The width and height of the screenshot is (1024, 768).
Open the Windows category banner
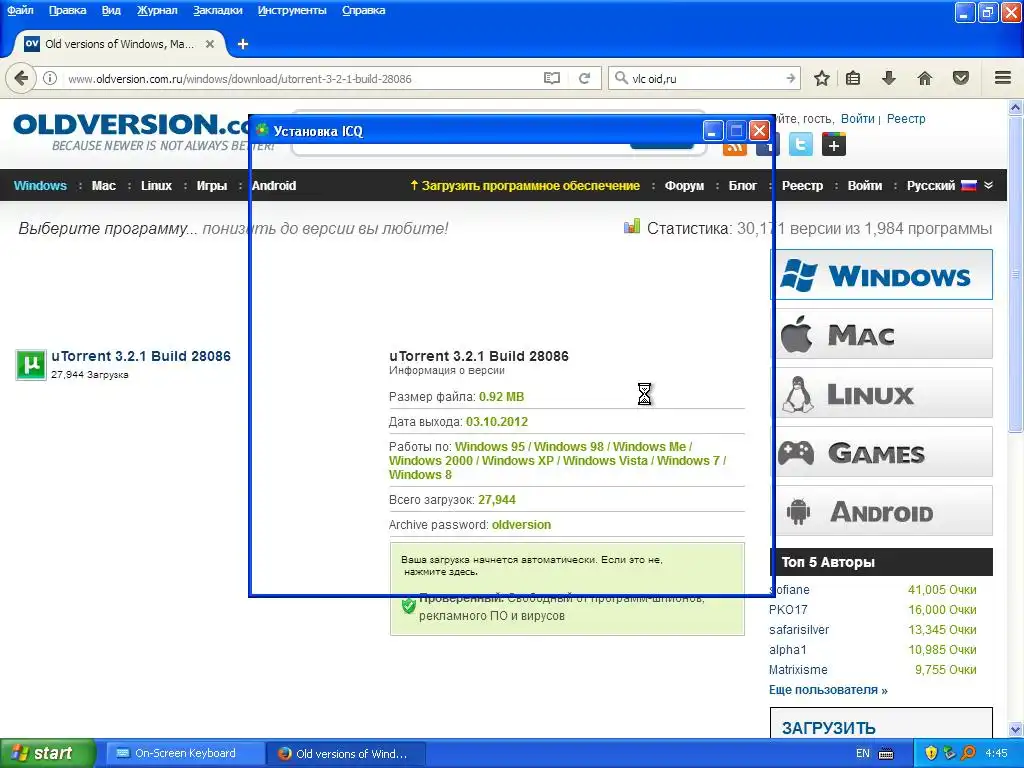coord(882,274)
